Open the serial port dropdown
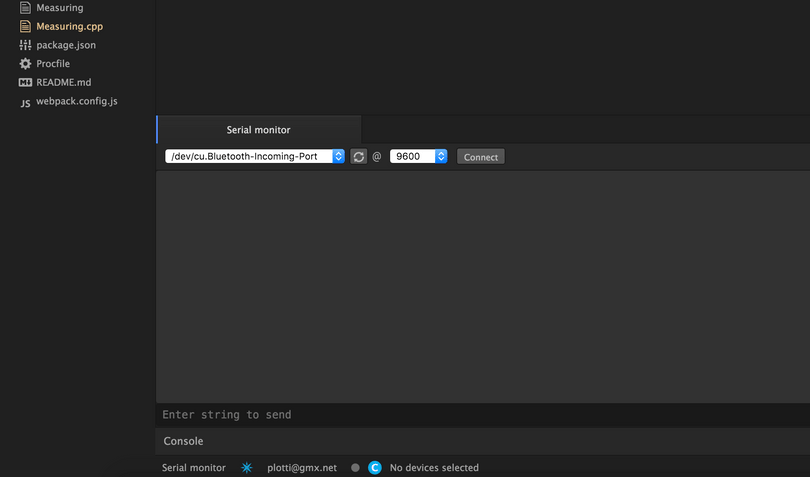This screenshot has height=477, width=810. tap(255, 156)
